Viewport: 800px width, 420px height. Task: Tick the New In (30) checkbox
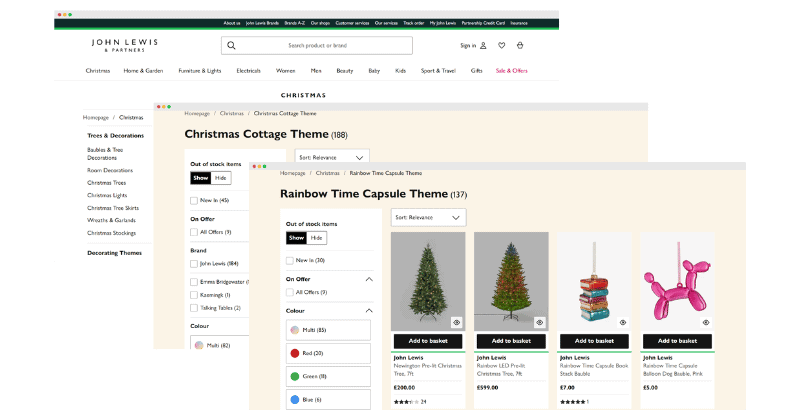[290, 260]
